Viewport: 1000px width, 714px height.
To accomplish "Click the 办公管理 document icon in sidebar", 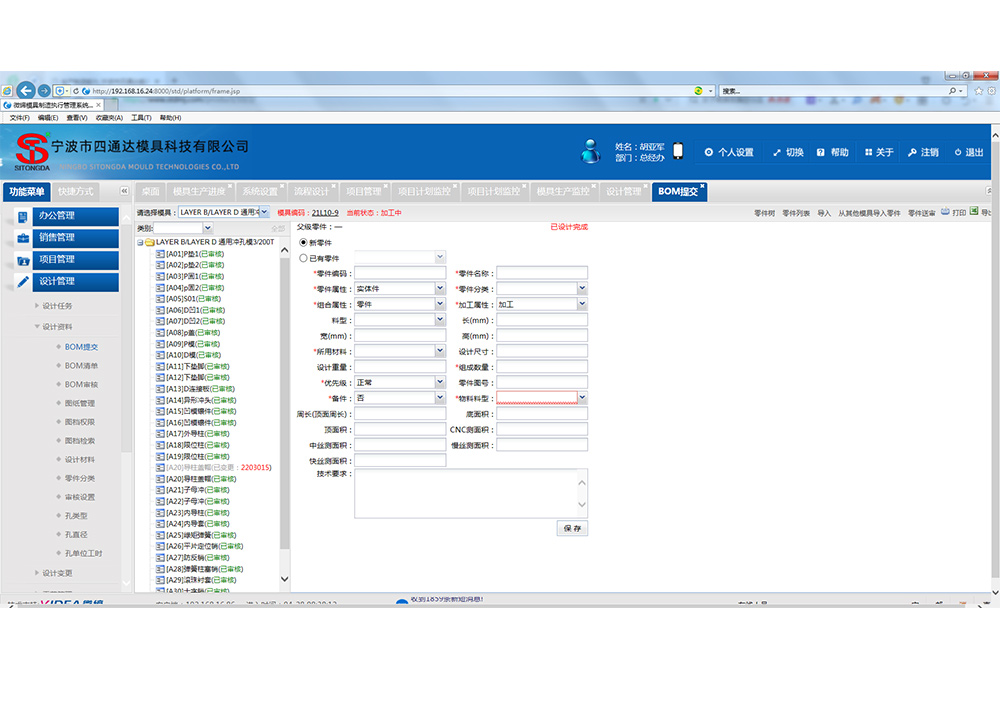I will [23, 216].
